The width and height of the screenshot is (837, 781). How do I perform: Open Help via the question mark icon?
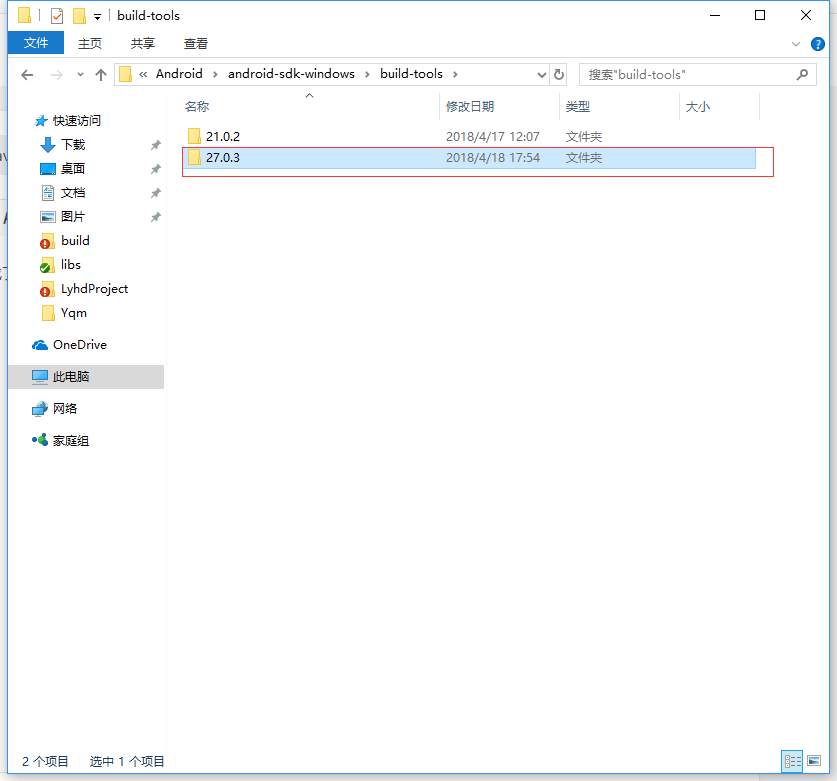(x=819, y=43)
